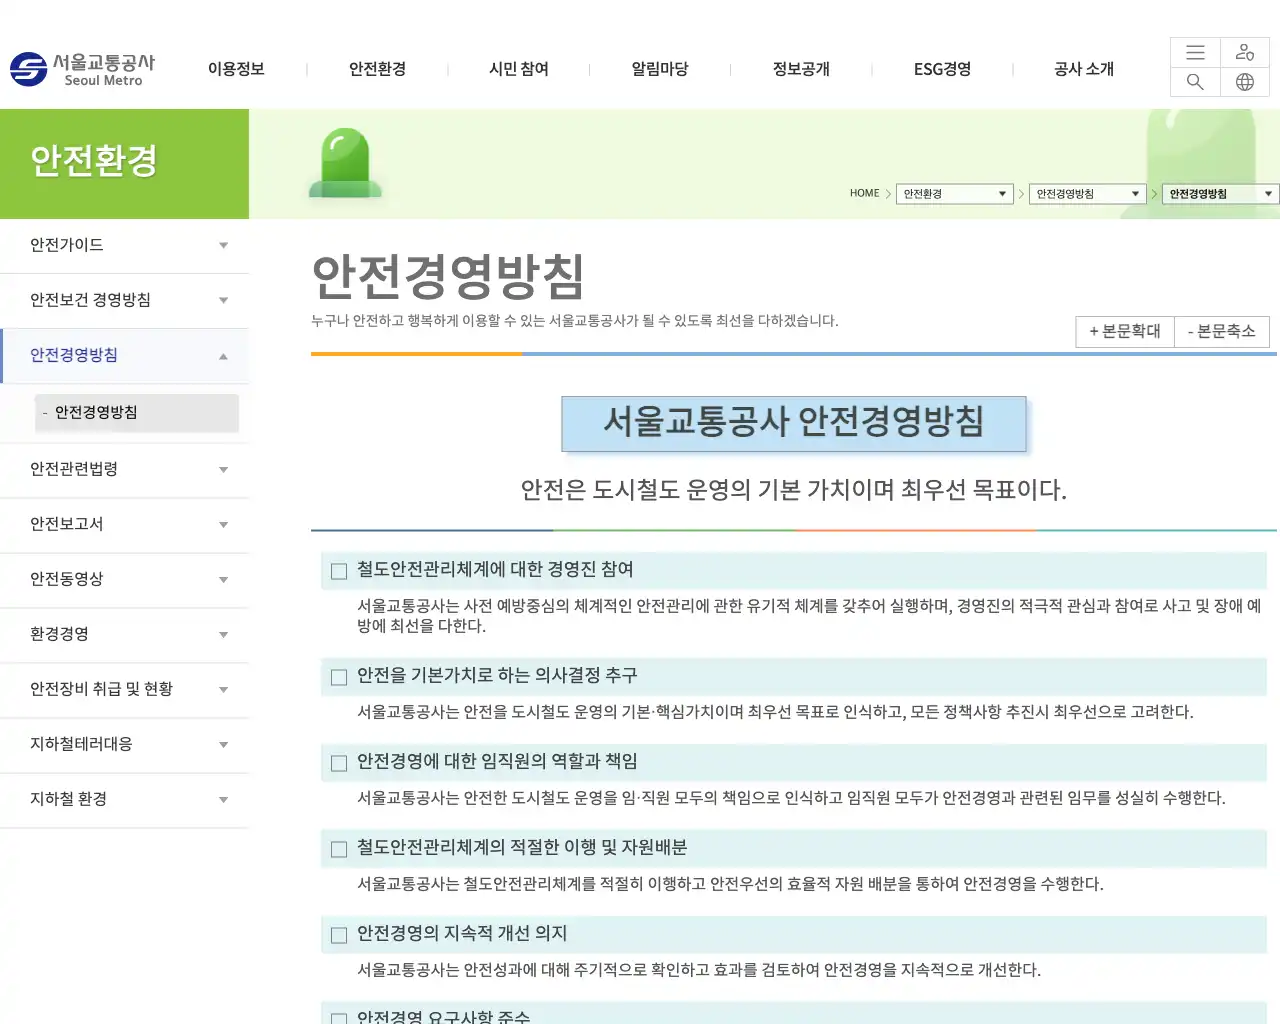Open the 안전환경 breadcrumb dropdown
Screen dimensions: 1280x1024
pyautogui.click(x=955, y=194)
